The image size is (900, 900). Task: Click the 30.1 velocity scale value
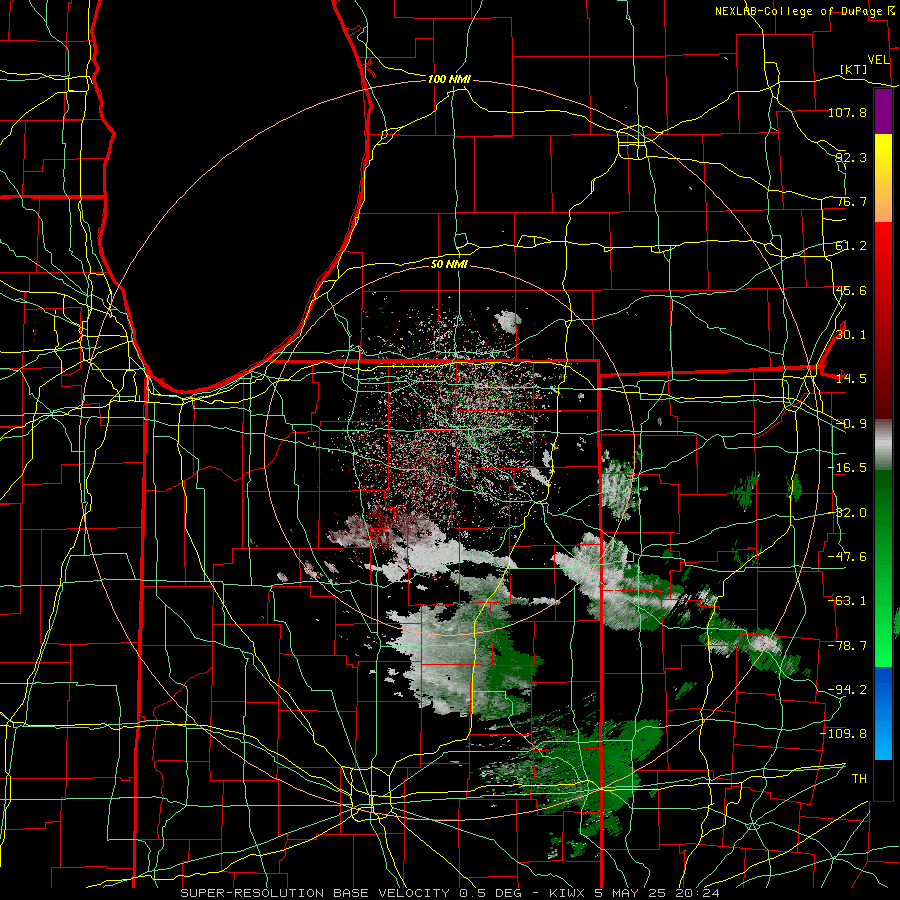pos(851,335)
